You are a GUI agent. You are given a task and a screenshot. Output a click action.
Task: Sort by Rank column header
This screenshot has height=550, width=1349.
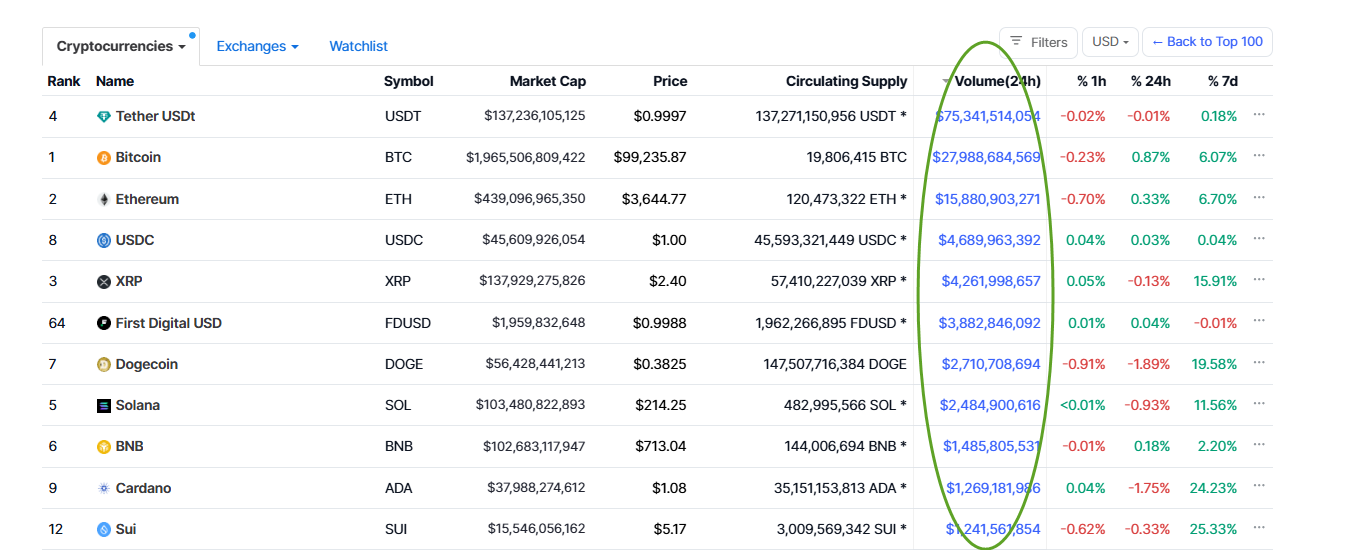[x=64, y=81]
